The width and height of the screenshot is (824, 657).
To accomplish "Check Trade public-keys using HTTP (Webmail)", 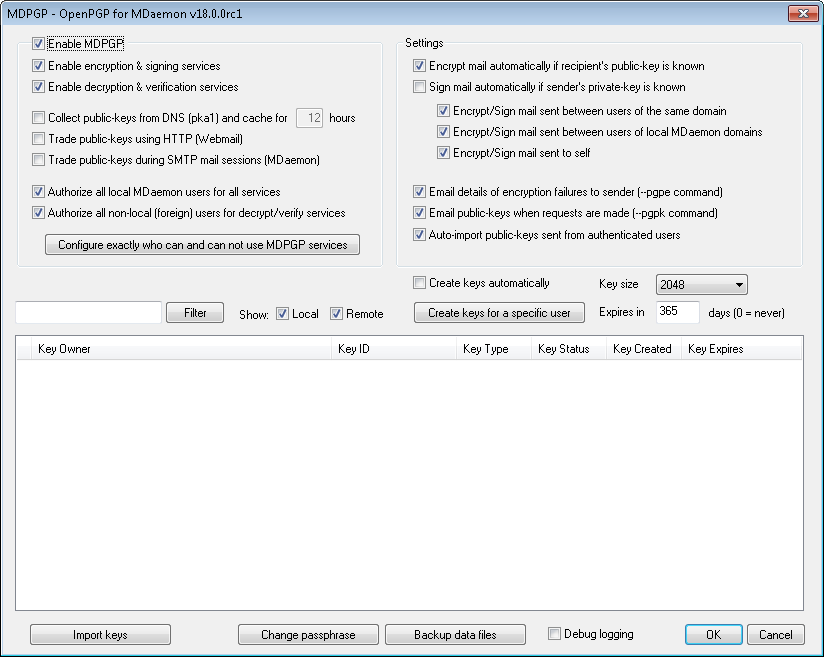I will click(38, 139).
